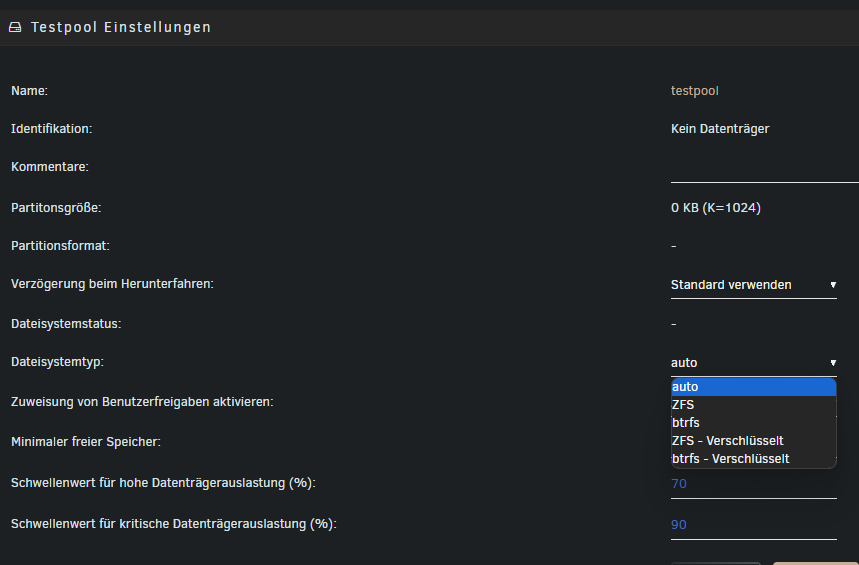
Task: Click the testpool name value
Action: (x=695, y=91)
